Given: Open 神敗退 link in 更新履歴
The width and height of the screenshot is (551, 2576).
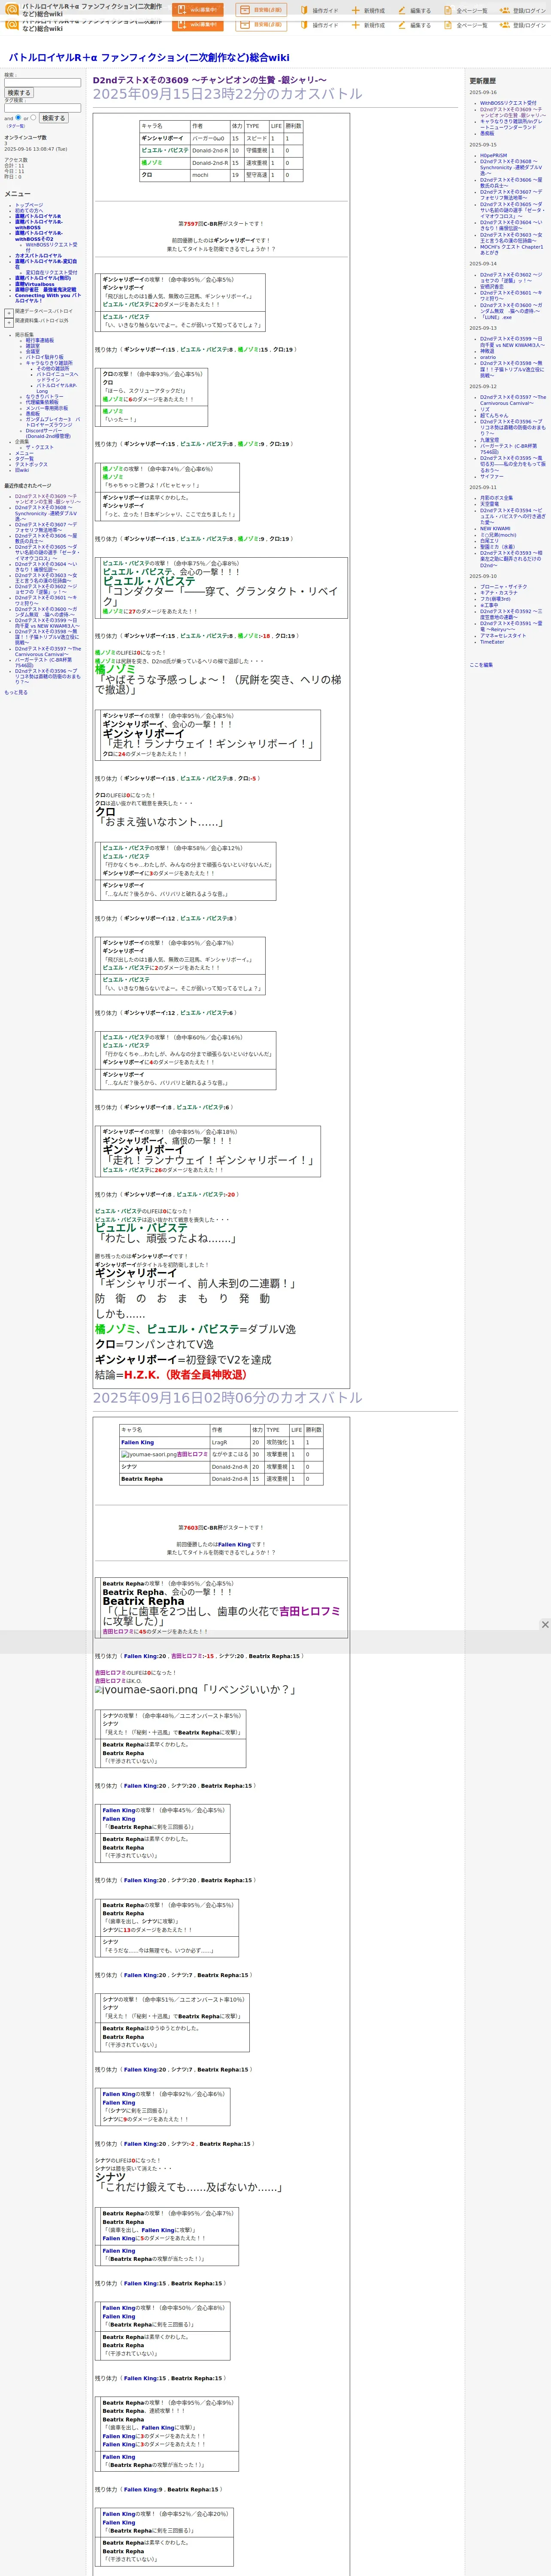Looking at the screenshot, I should coord(487,351).
